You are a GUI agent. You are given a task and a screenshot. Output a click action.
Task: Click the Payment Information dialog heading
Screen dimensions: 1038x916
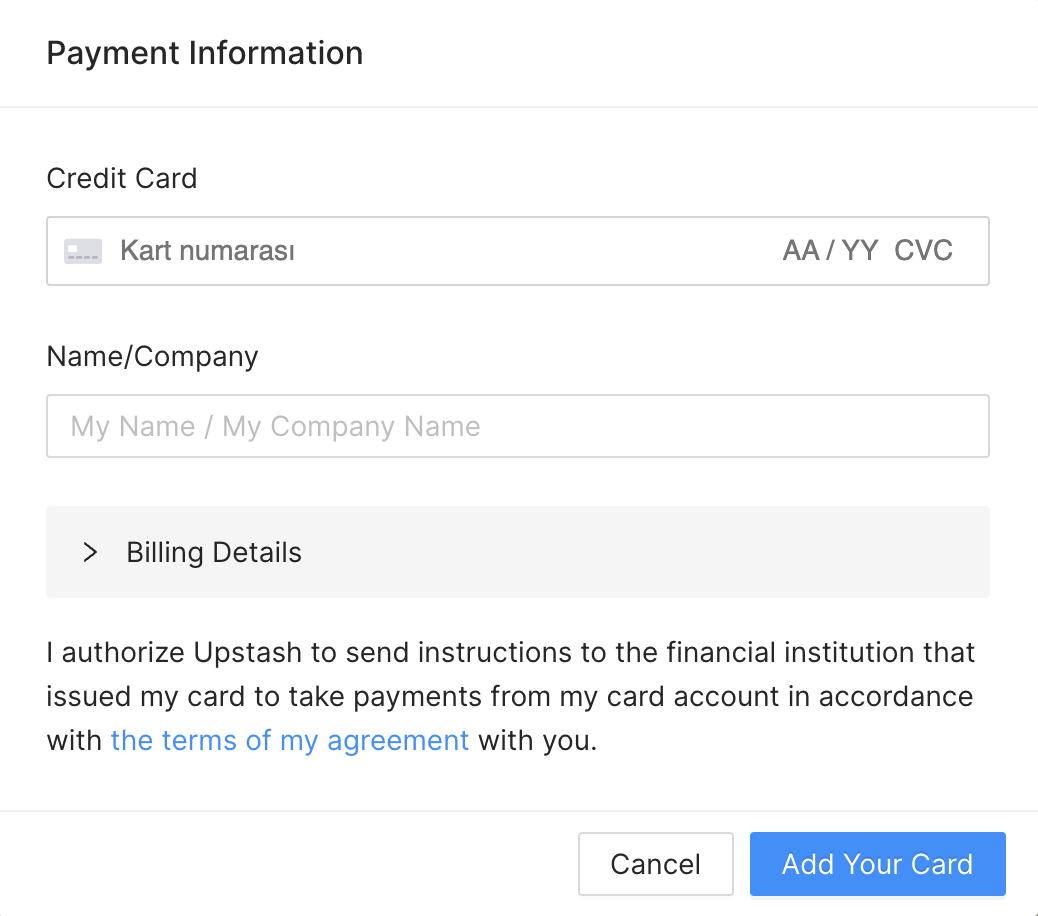click(x=205, y=53)
